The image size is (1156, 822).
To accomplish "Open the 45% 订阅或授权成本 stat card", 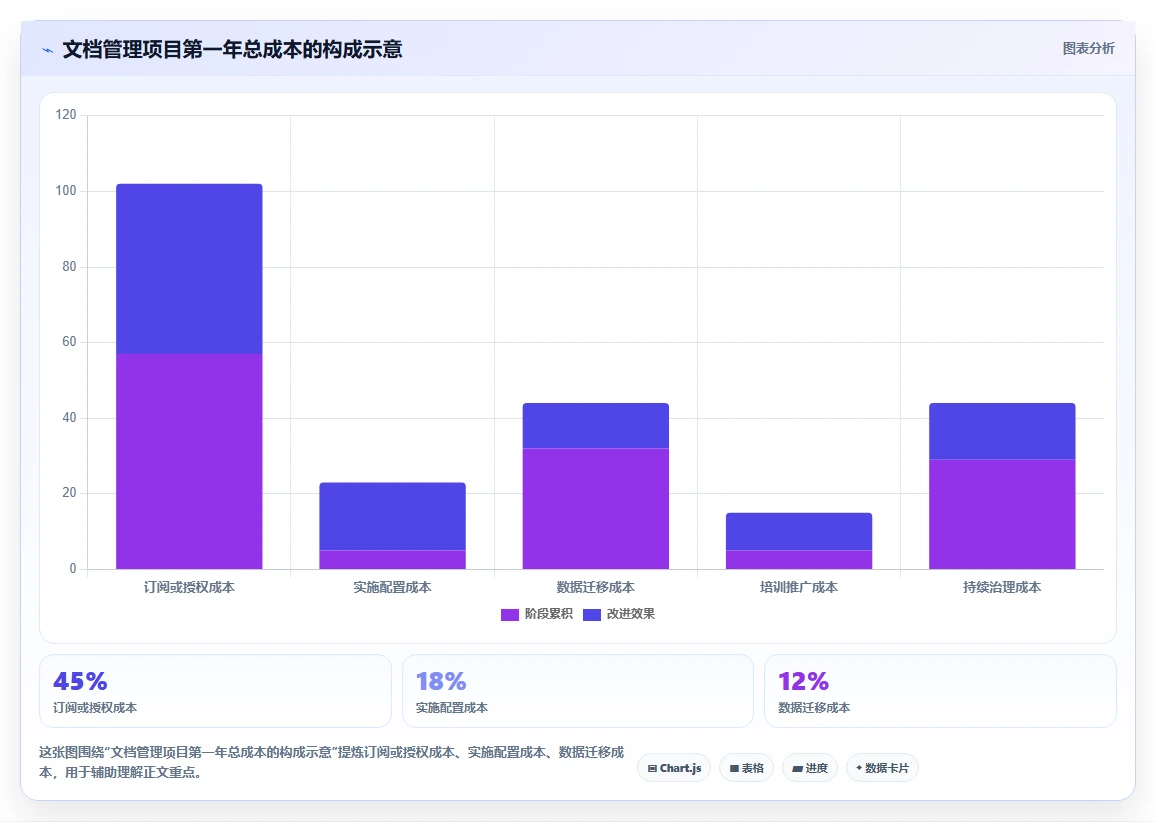I will click(x=215, y=692).
